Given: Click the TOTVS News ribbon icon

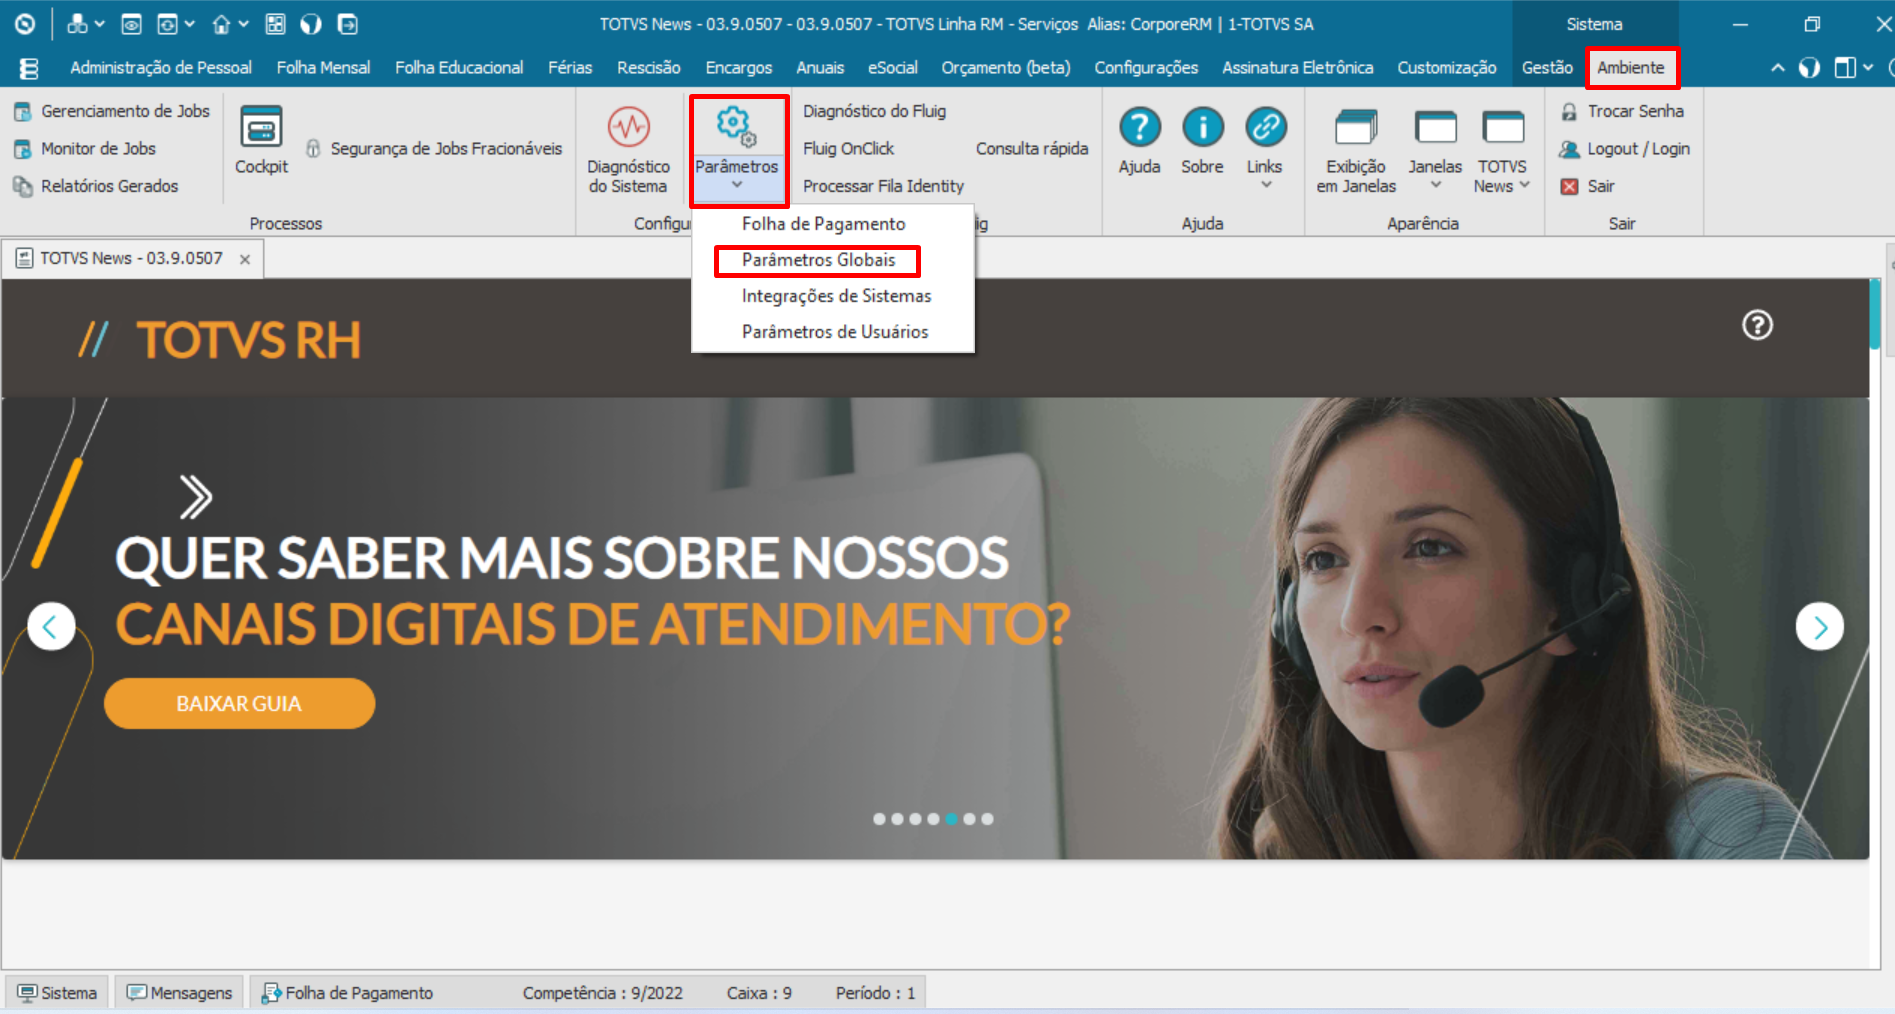Looking at the screenshot, I should pyautogui.click(x=1502, y=128).
